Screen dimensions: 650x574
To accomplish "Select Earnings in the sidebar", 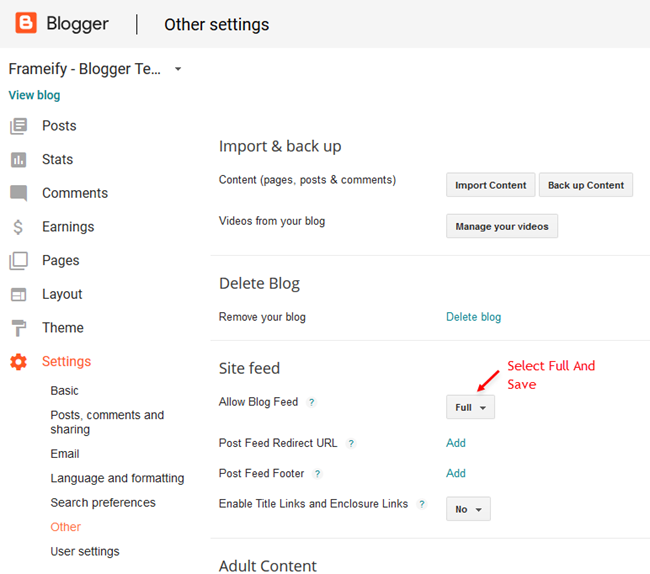I will pos(68,227).
